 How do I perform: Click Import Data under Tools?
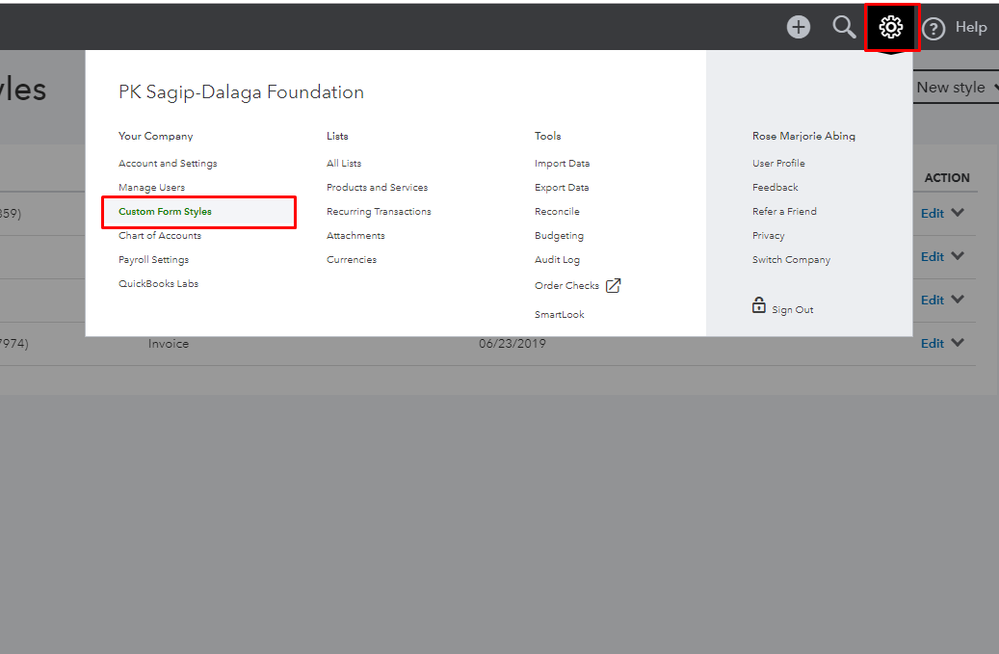point(561,164)
